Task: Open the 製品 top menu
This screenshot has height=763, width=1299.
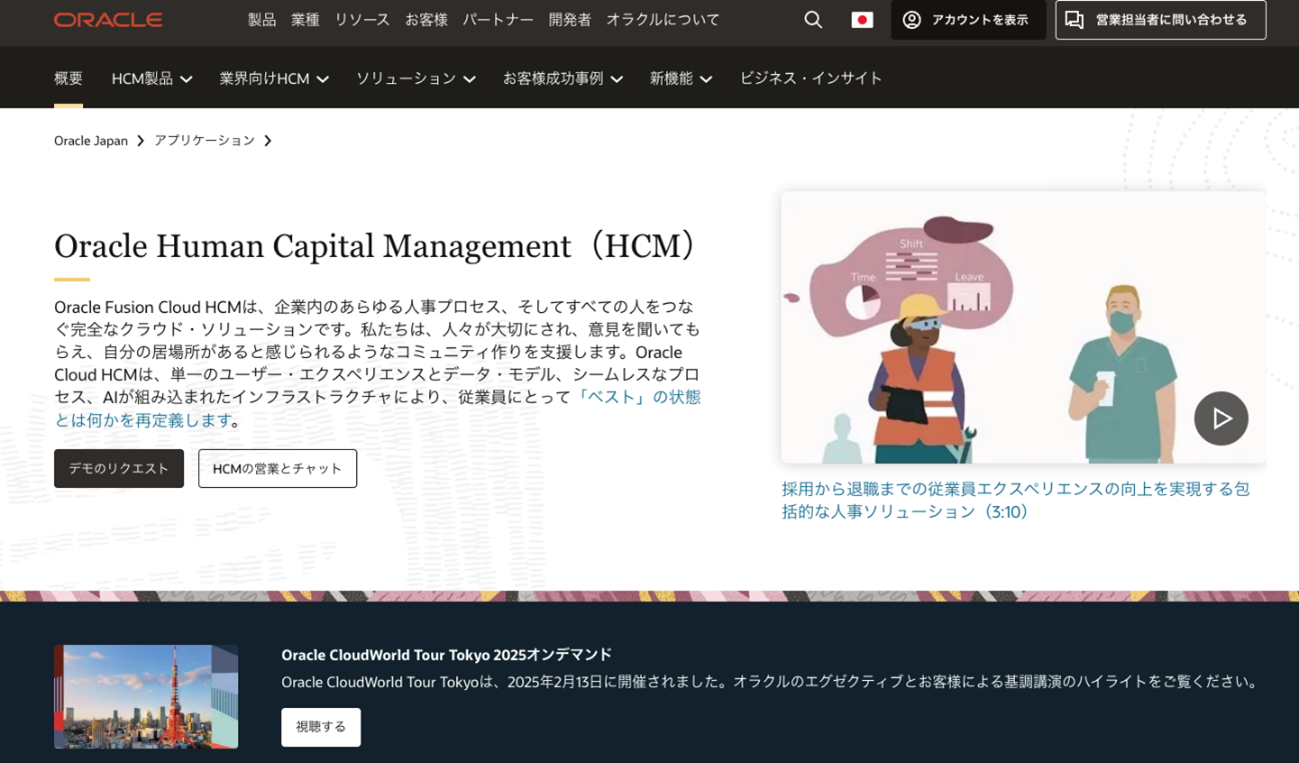Action: point(262,20)
